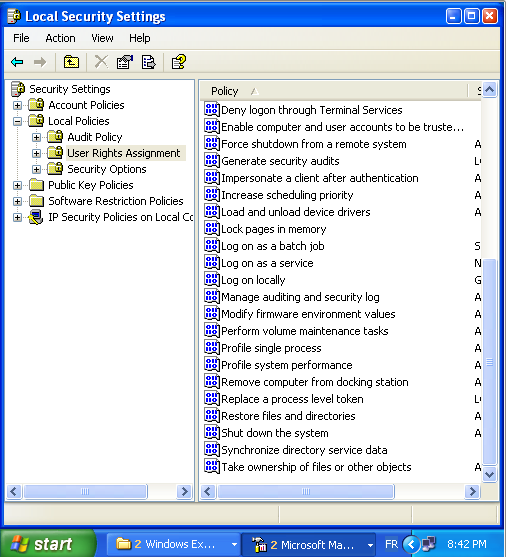Select the Software Restriction Policies tree item
506x557 pixels.
[116, 201]
